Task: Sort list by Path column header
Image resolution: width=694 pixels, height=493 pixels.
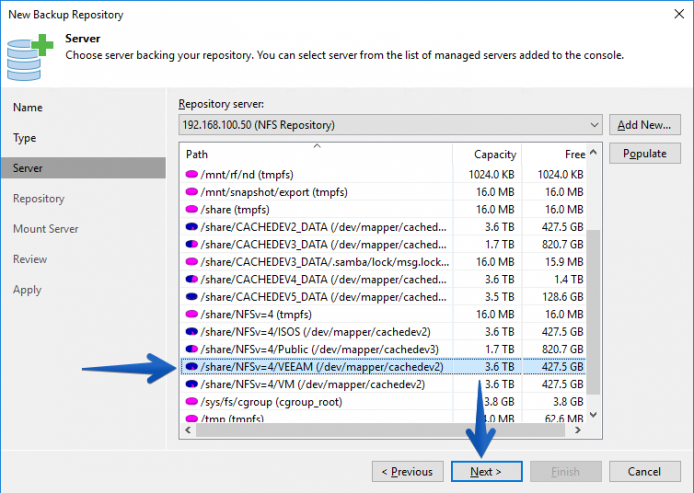Action: (x=316, y=154)
